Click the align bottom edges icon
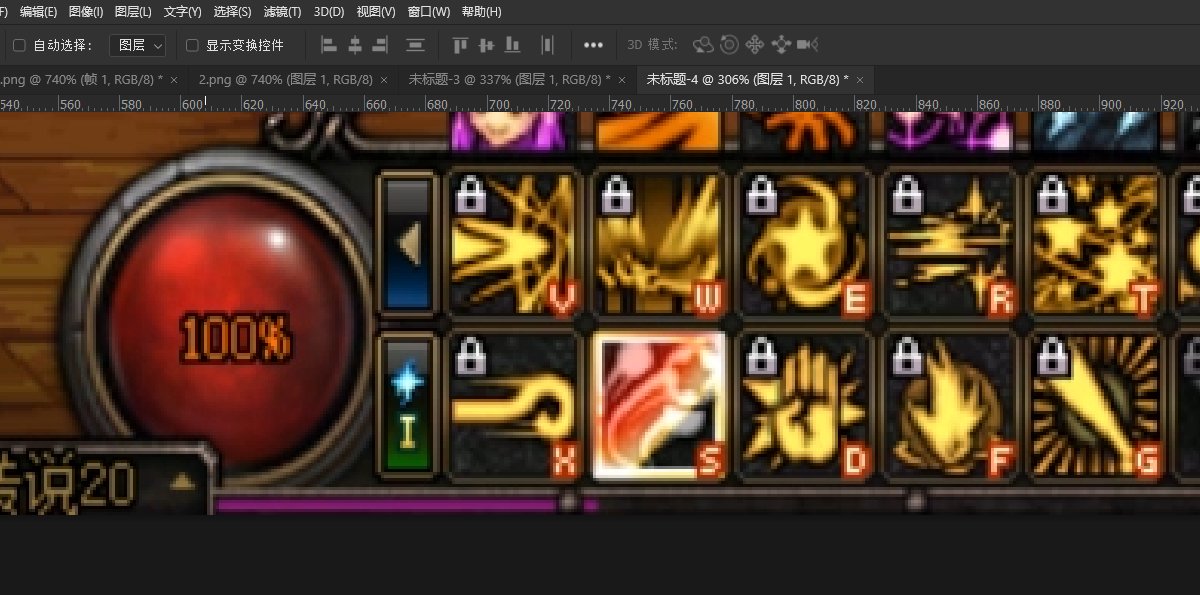 pyautogui.click(x=513, y=45)
